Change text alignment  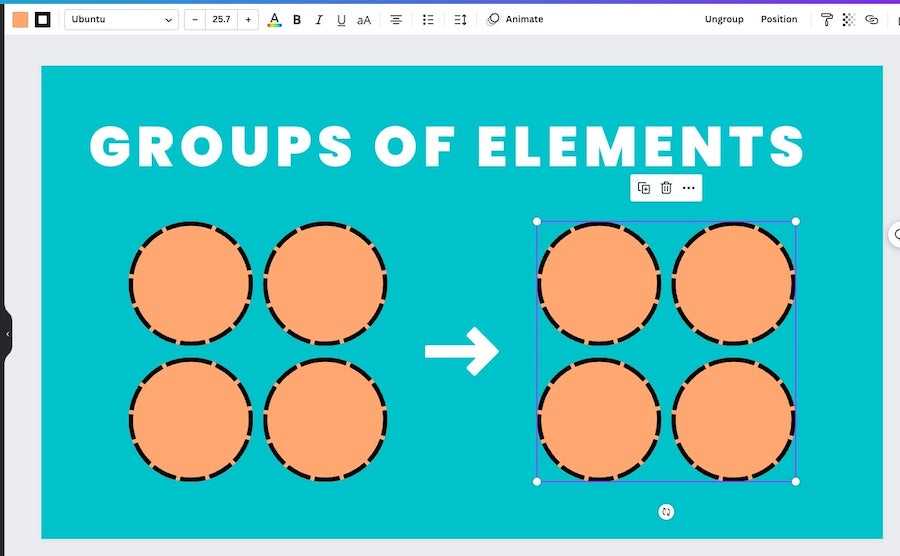click(x=396, y=20)
